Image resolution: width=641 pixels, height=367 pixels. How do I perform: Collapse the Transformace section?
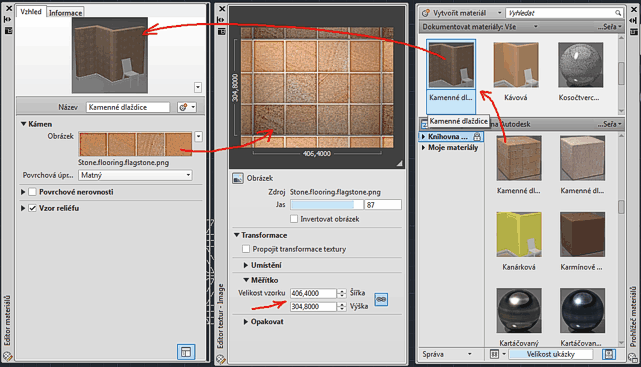pos(237,235)
